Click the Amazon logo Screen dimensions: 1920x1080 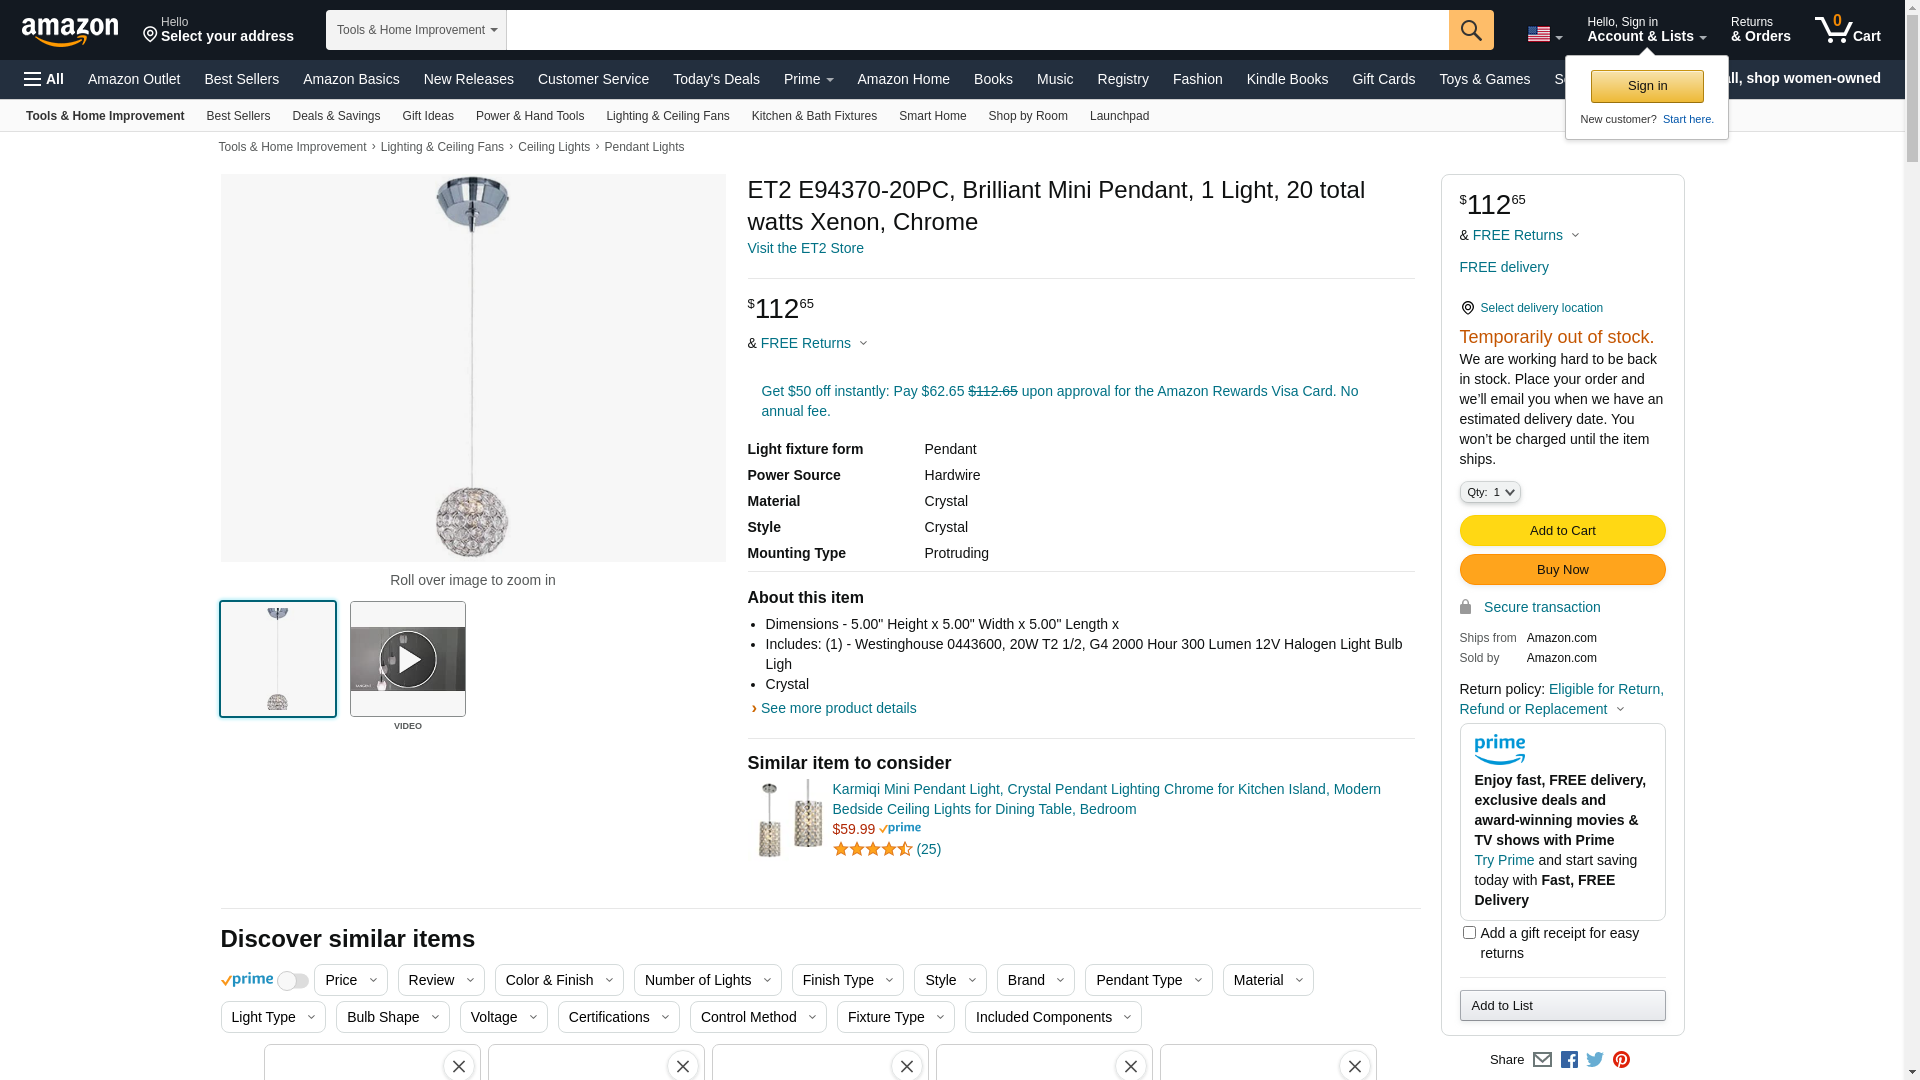(x=70, y=31)
